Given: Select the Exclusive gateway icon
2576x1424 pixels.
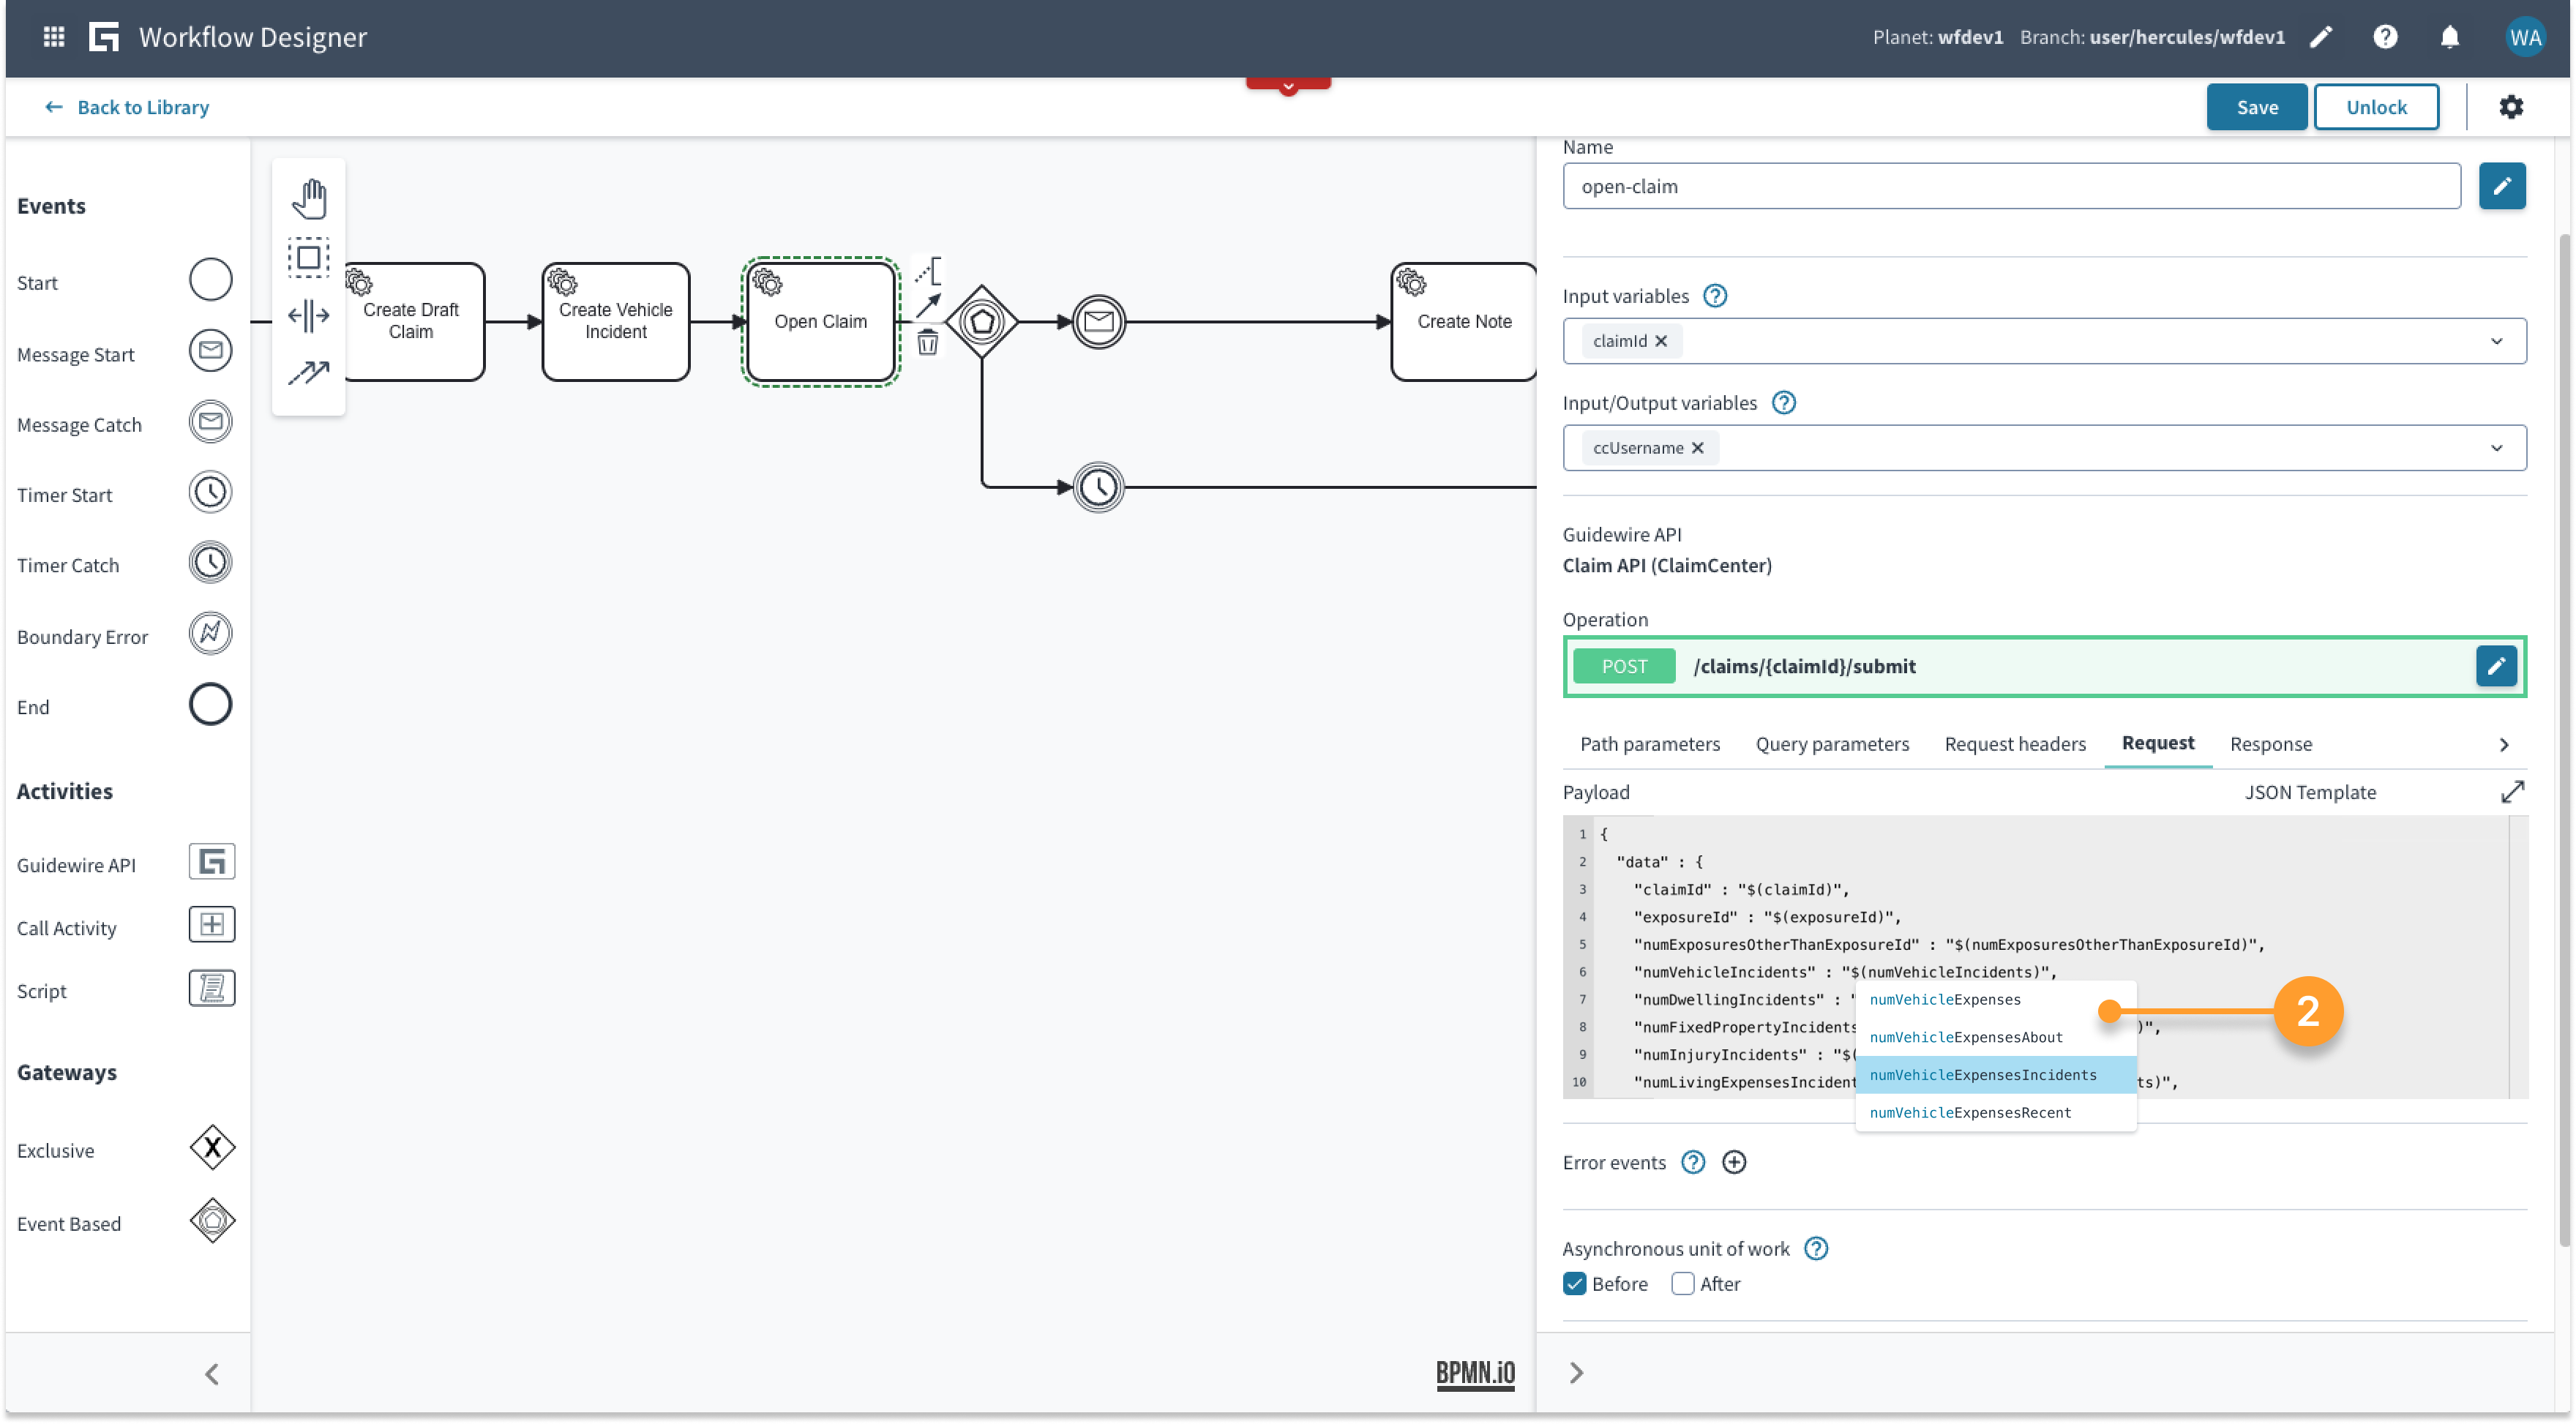Looking at the screenshot, I should pyautogui.click(x=212, y=1148).
